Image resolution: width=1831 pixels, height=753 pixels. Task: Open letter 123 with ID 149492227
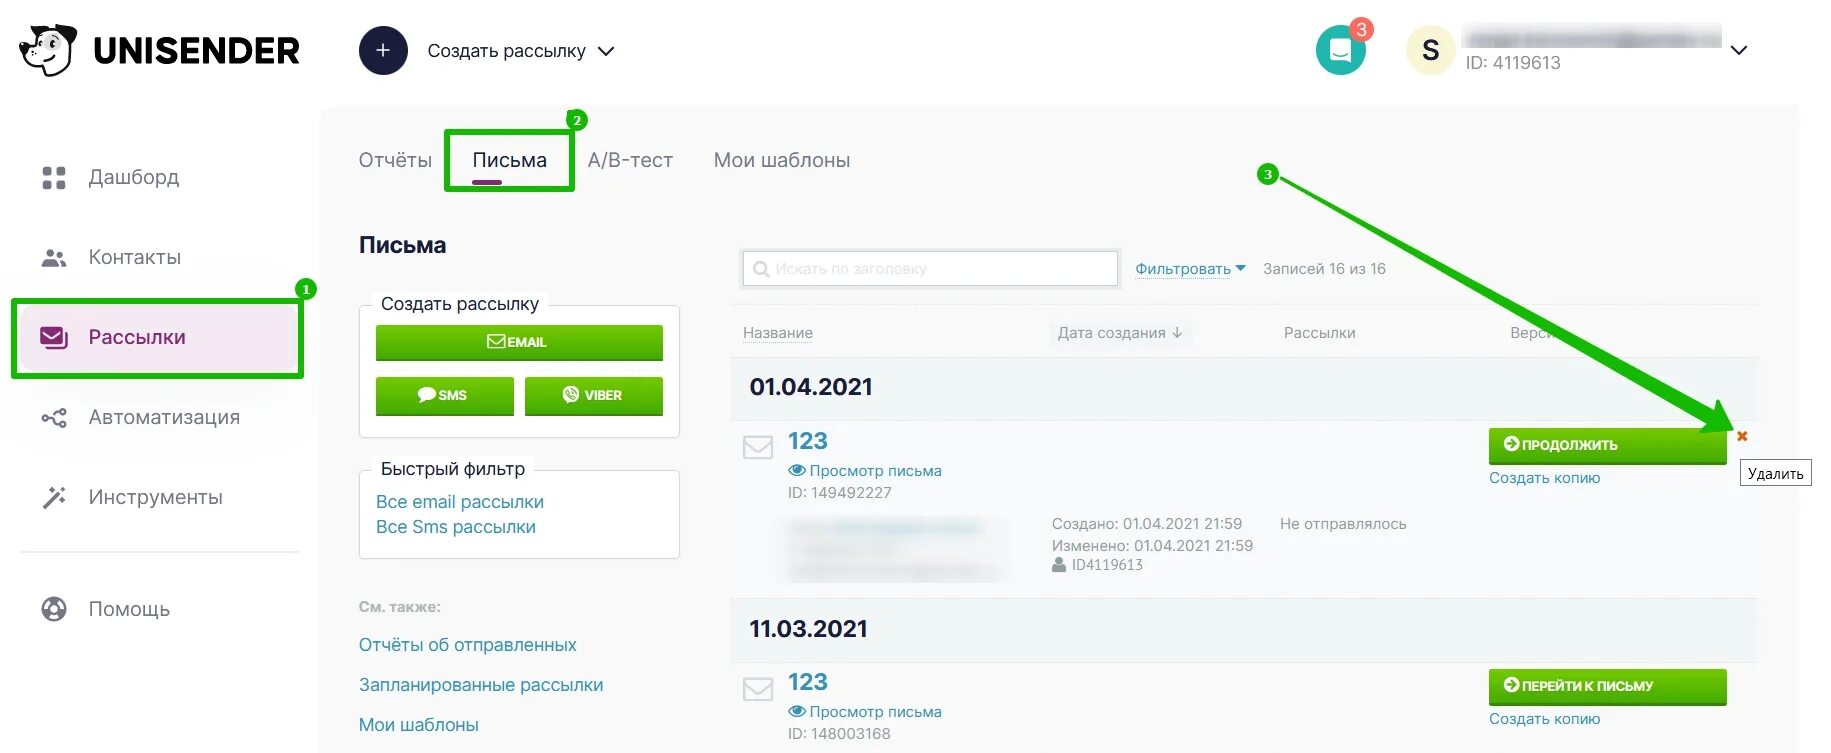coord(808,441)
